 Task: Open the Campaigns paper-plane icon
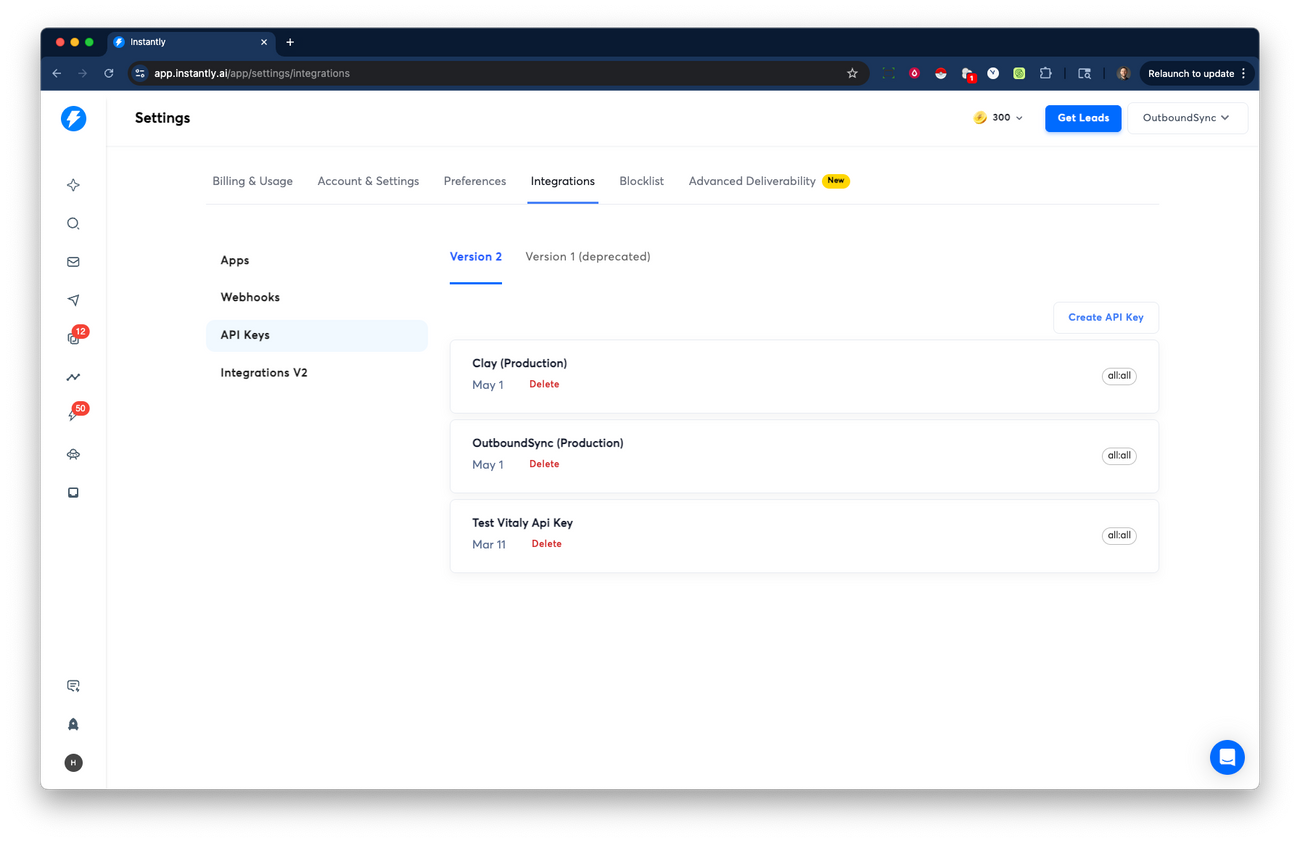coord(73,299)
